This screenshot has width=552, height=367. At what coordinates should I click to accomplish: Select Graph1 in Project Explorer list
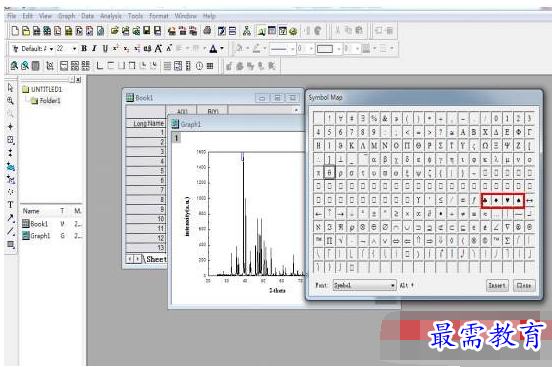tap(37, 236)
